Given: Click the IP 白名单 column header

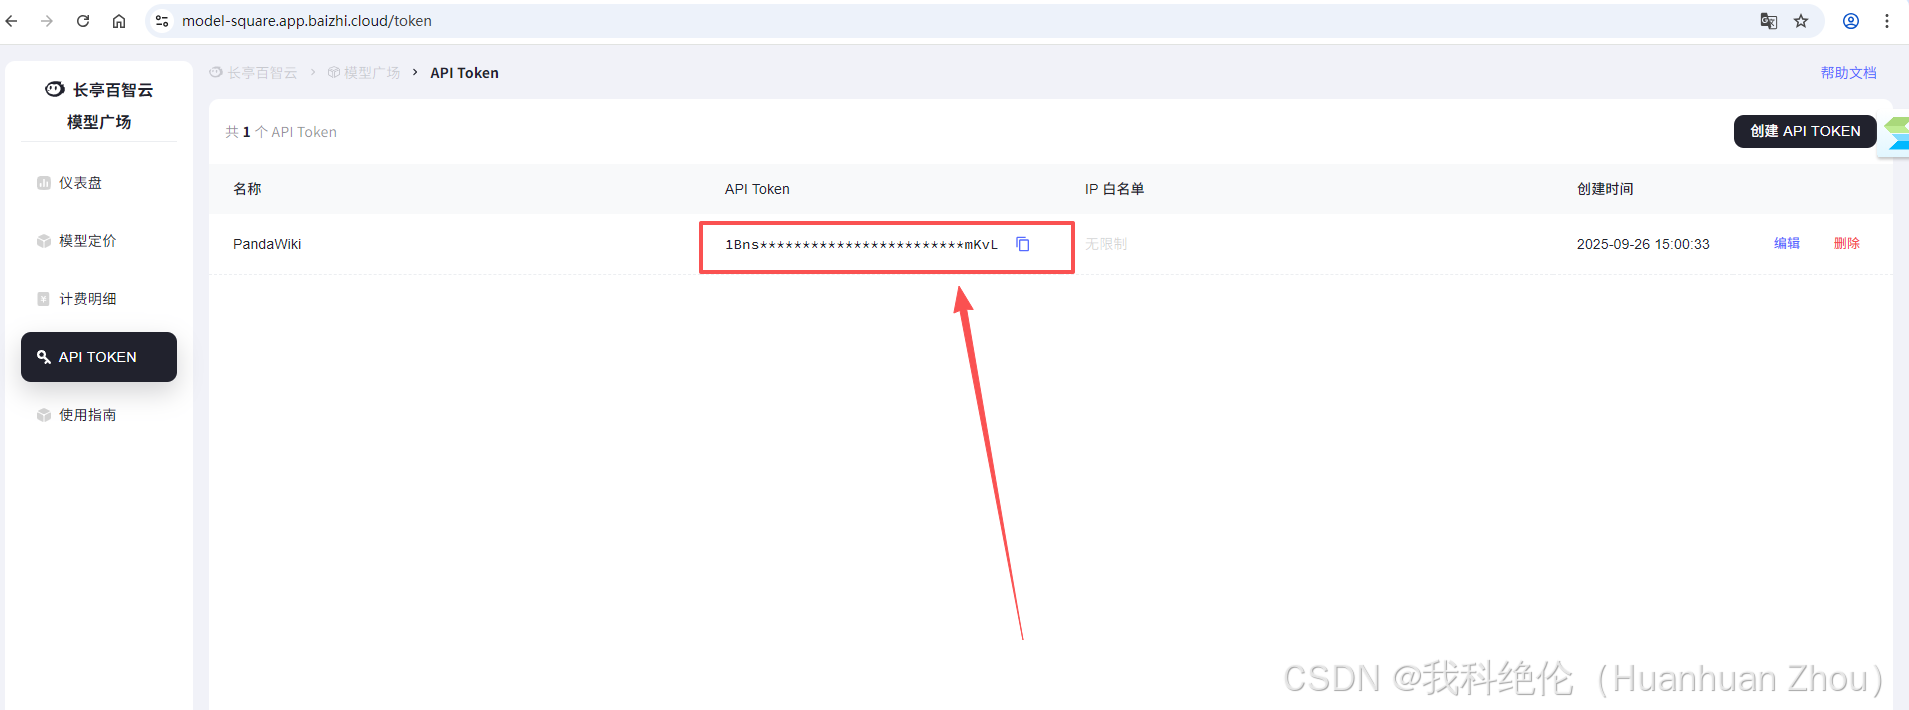Looking at the screenshot, I should [x=1114, y=189].
